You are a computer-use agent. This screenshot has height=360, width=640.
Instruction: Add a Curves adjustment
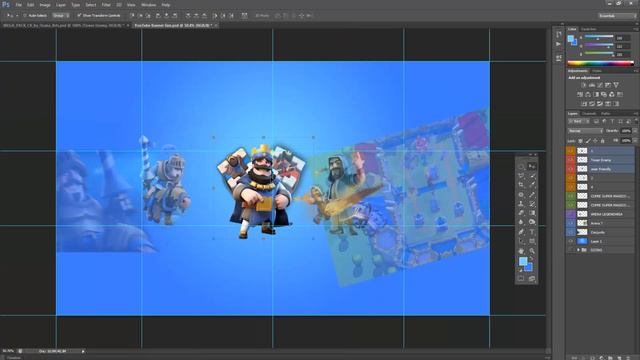[x=600, y=85]
